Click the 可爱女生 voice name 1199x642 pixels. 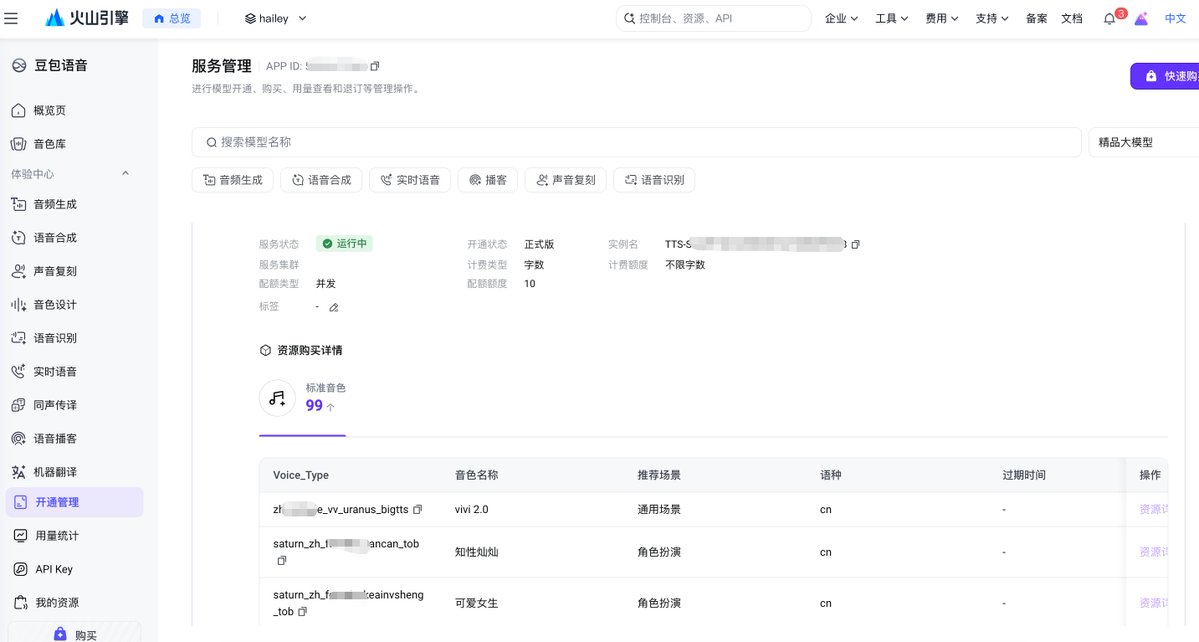476,603
